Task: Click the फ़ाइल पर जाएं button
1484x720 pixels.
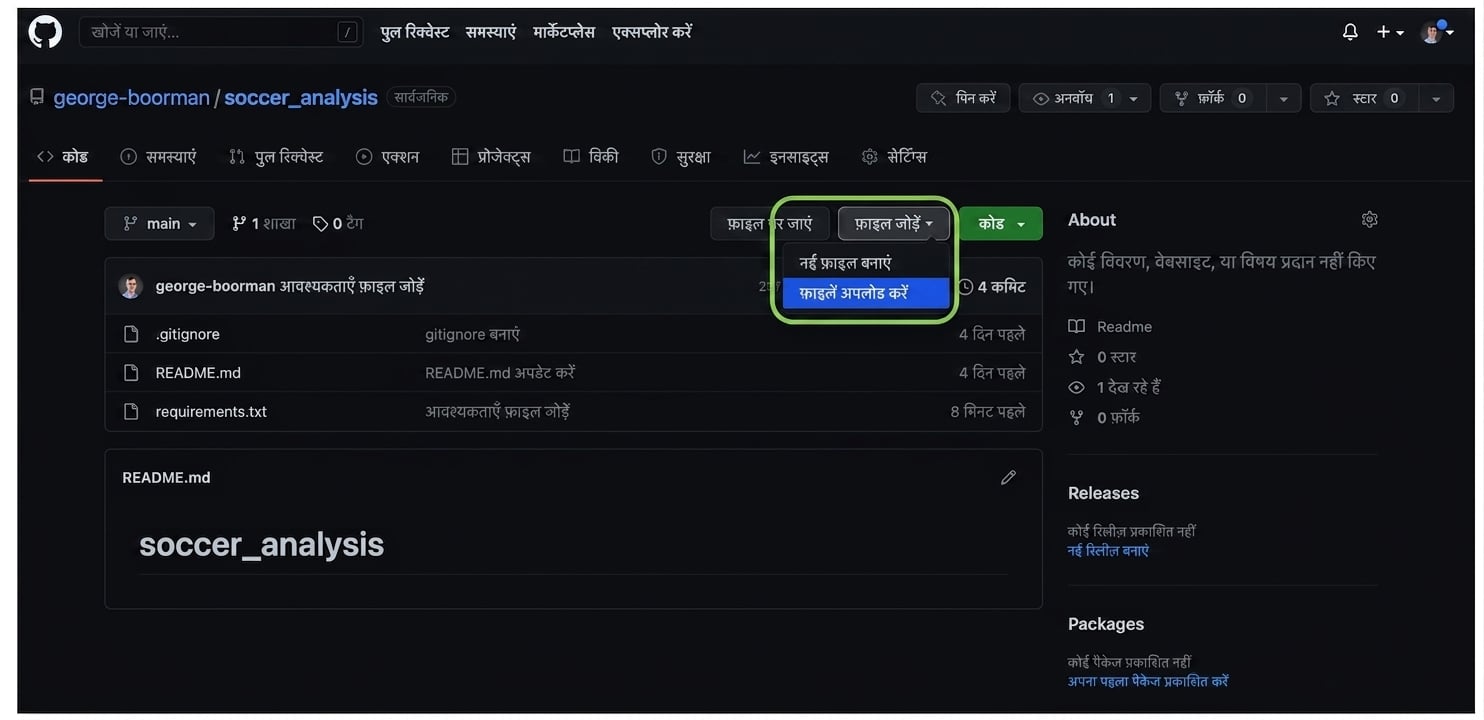Action: (x=770, y=224)
